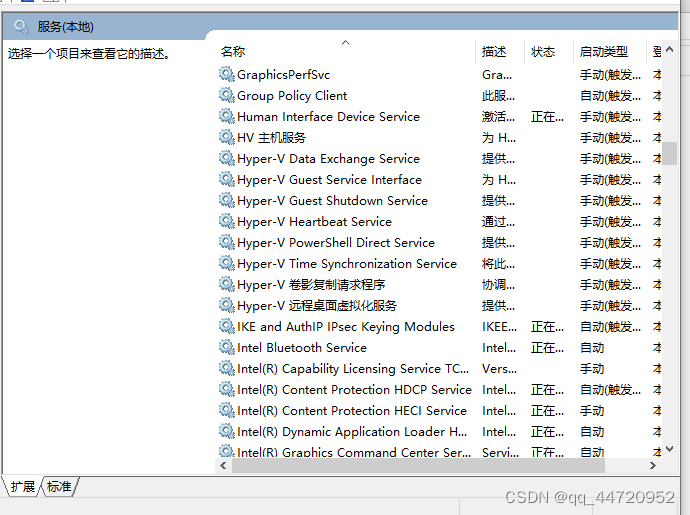Click the vertical scrollbar thumb
This screenshot has height=515, width=690.
coord(670,153)
